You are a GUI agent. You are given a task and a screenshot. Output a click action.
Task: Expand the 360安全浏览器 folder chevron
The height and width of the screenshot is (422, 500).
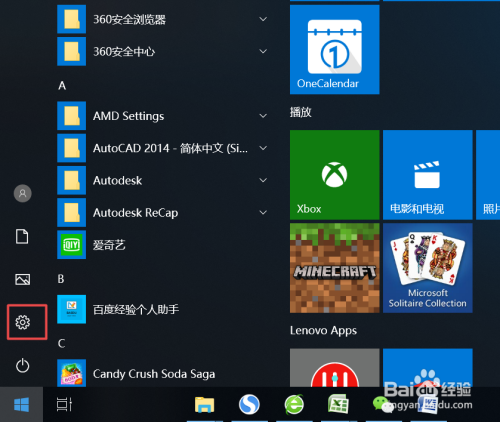click(263, 19)
